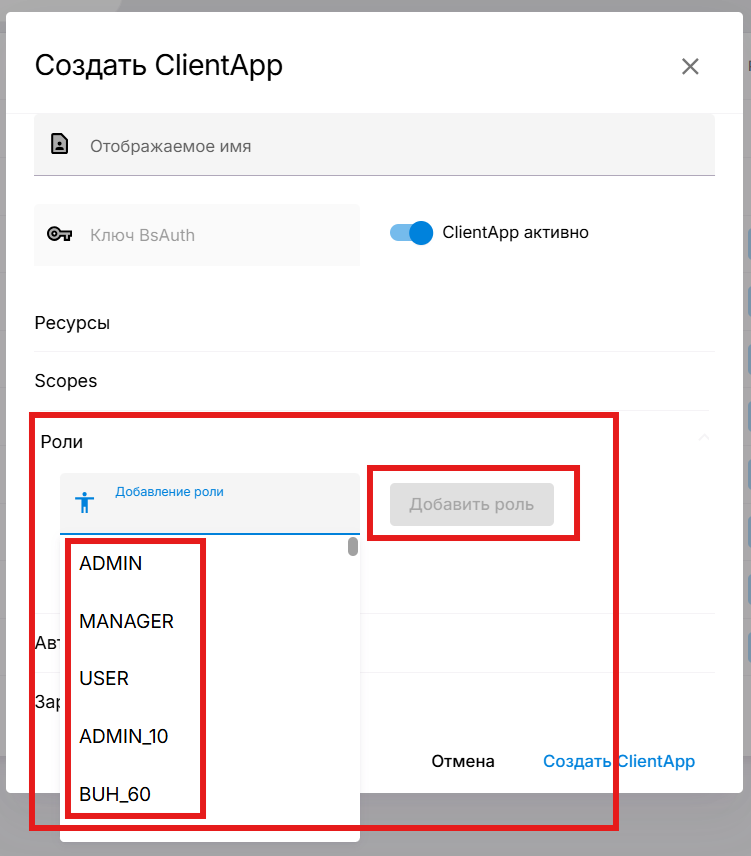Click the Создать ClientApp submit button
The image size is (751, 856).
coord(619,761)
